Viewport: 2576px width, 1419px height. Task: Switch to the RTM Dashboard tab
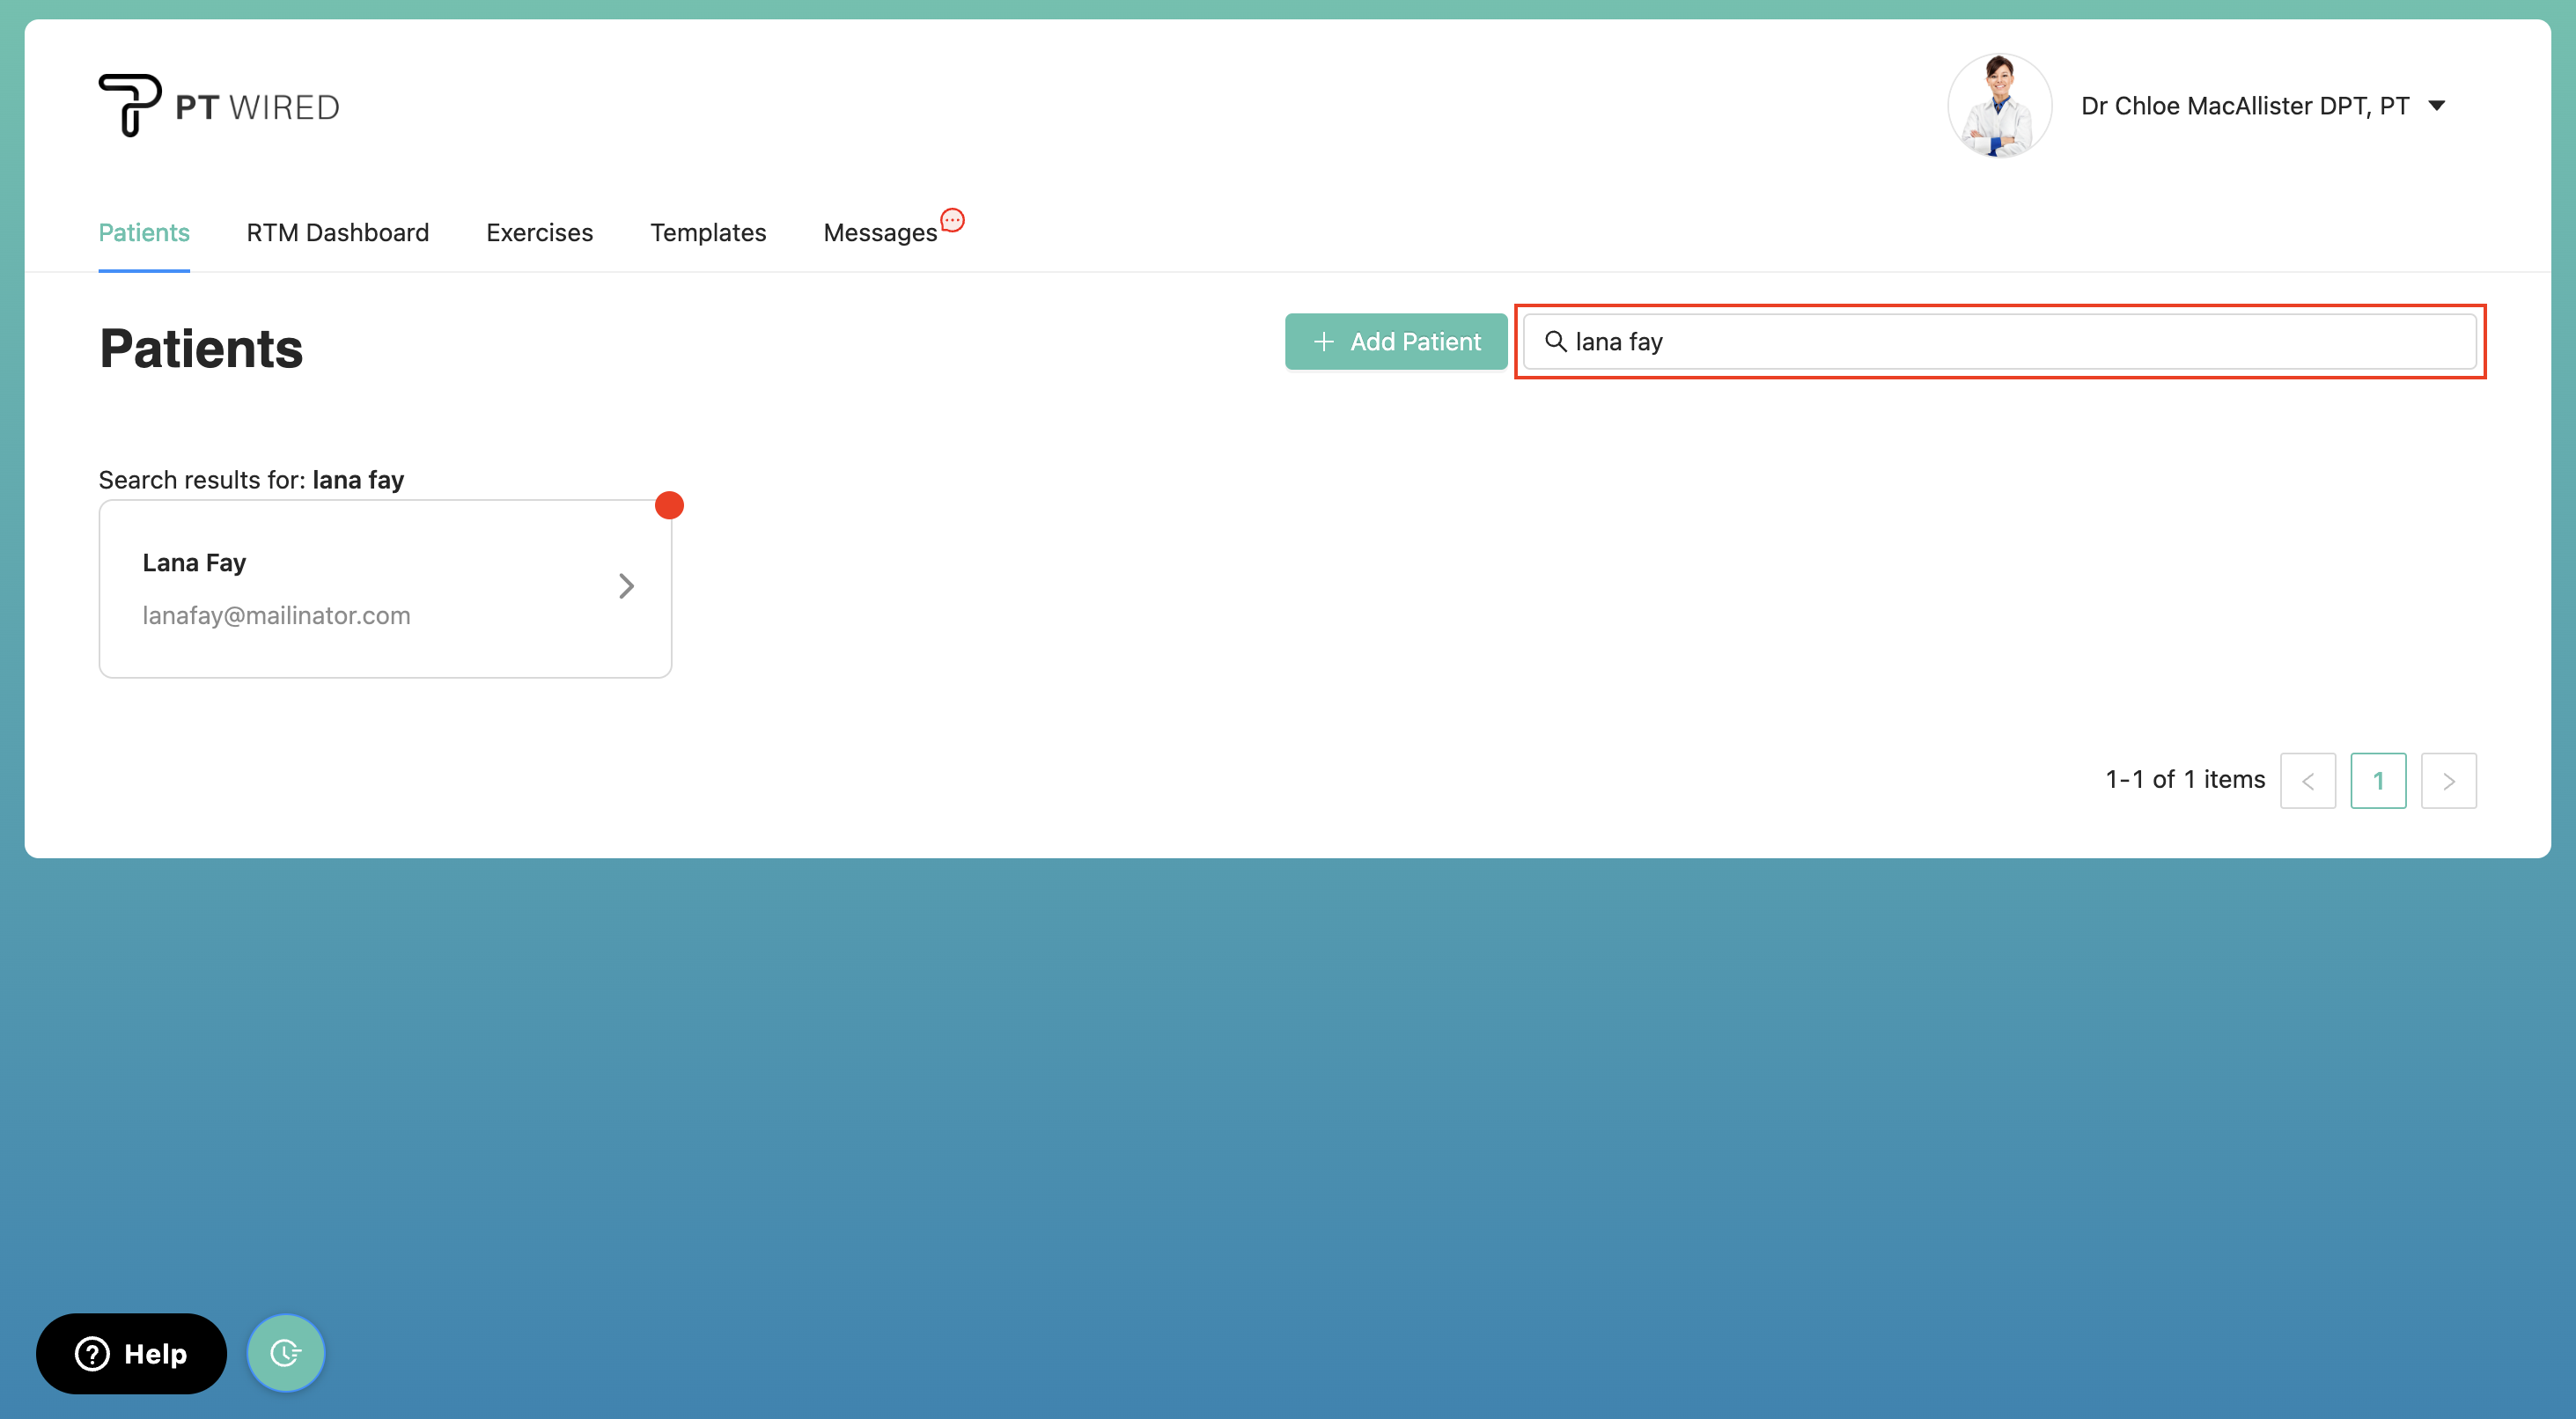click(x=337, y=232)
